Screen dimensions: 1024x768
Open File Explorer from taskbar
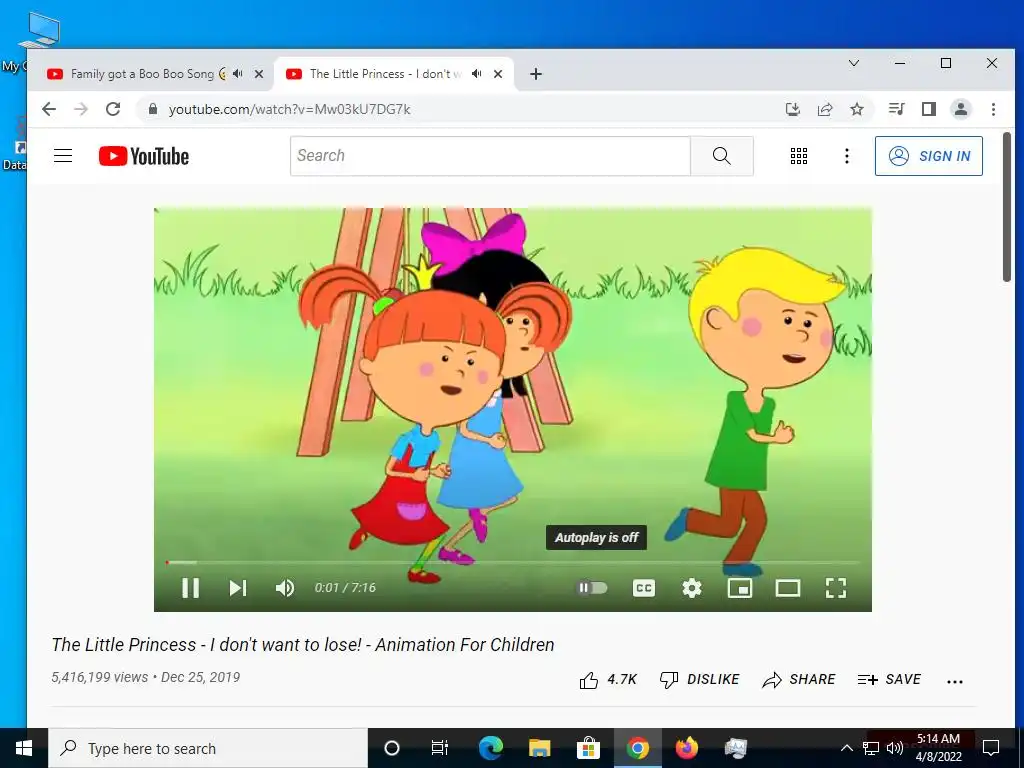(x=539, y=748)
